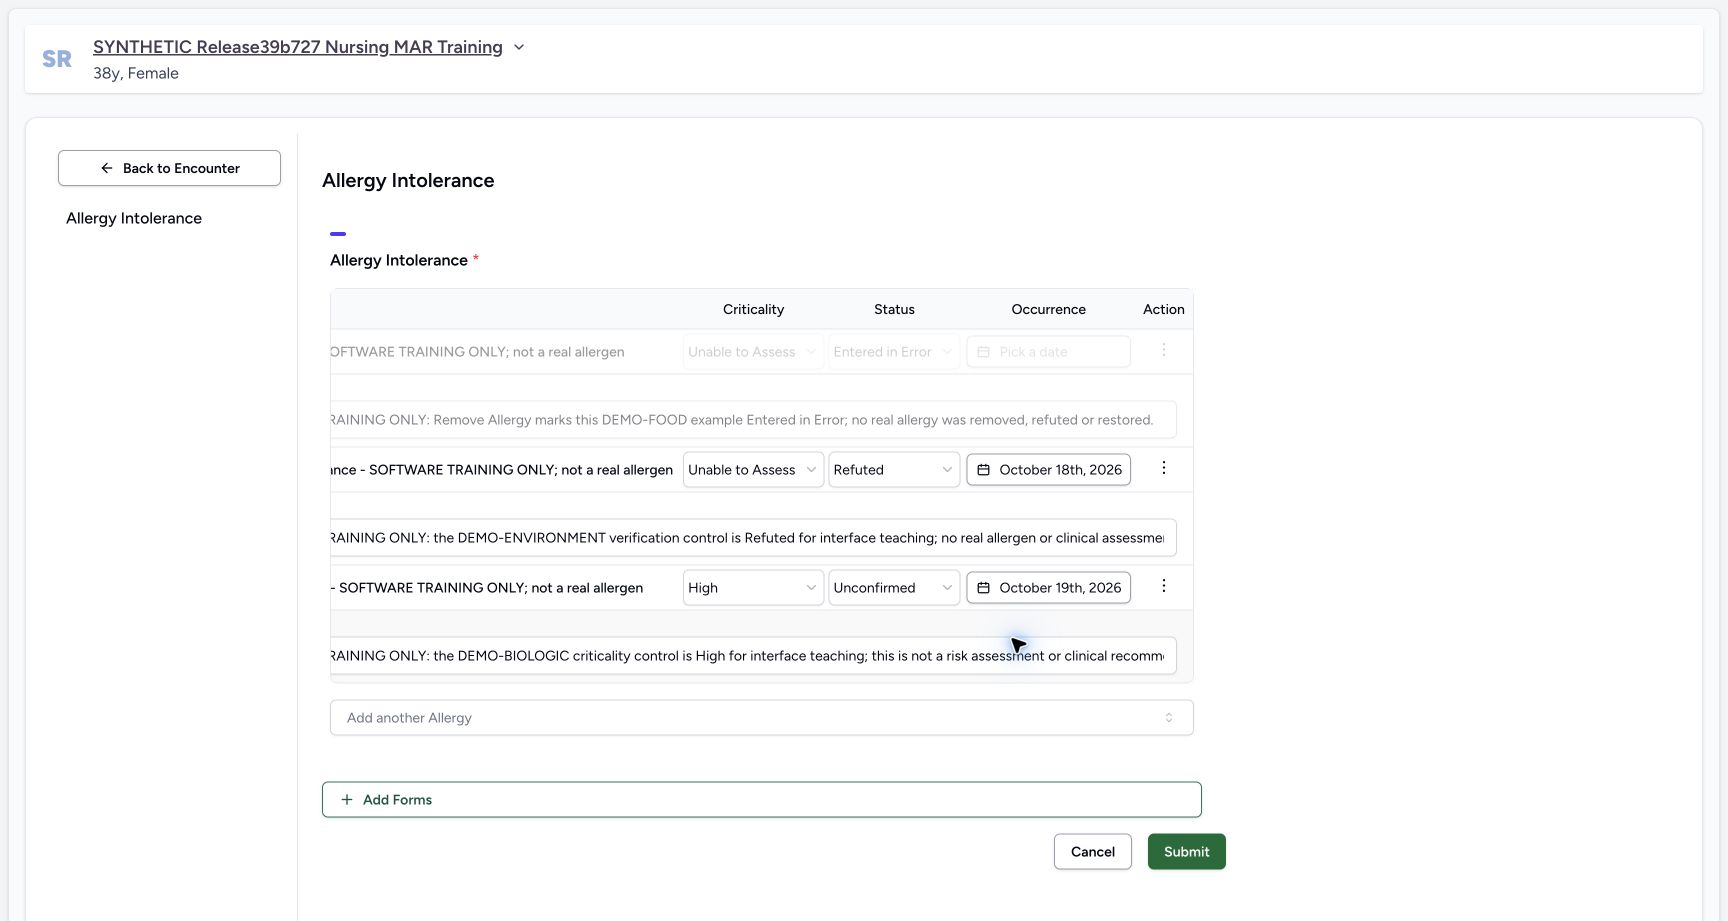Select Allergy Intolerance in the sidebar
Screen dimensions: 1728x921
click(134, 218)
